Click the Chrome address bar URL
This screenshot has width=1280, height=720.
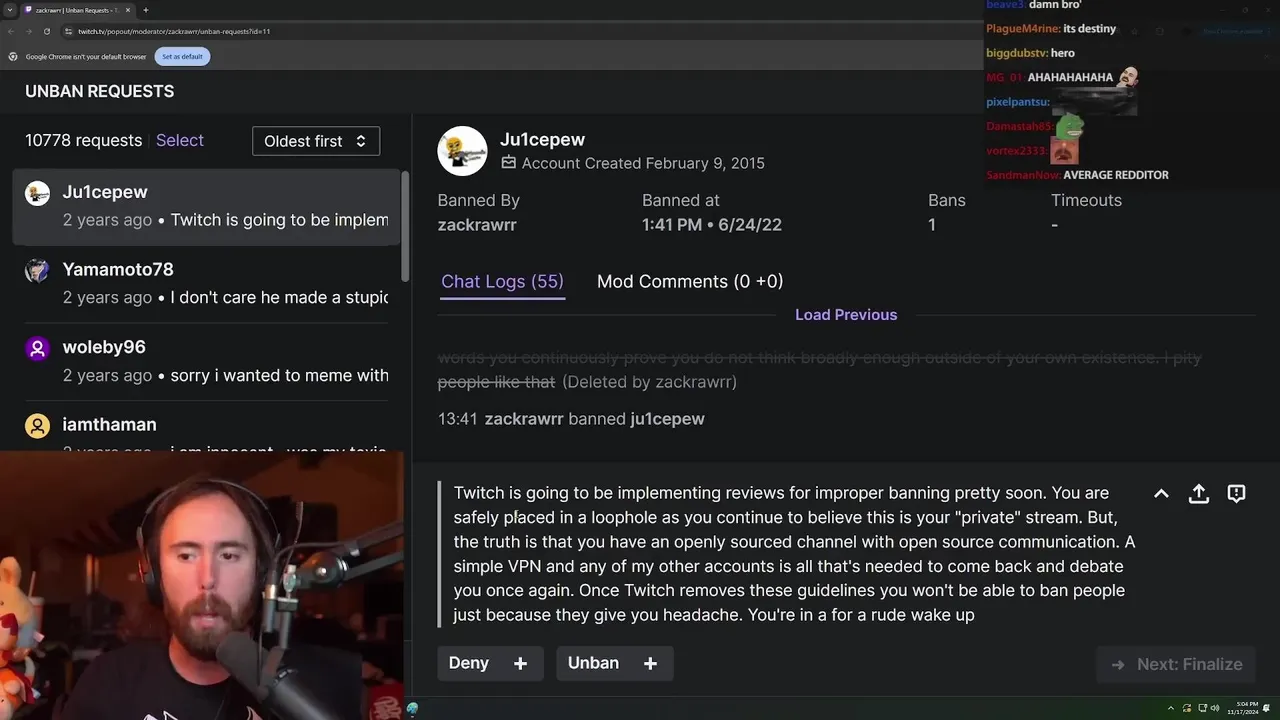(174, 31)
